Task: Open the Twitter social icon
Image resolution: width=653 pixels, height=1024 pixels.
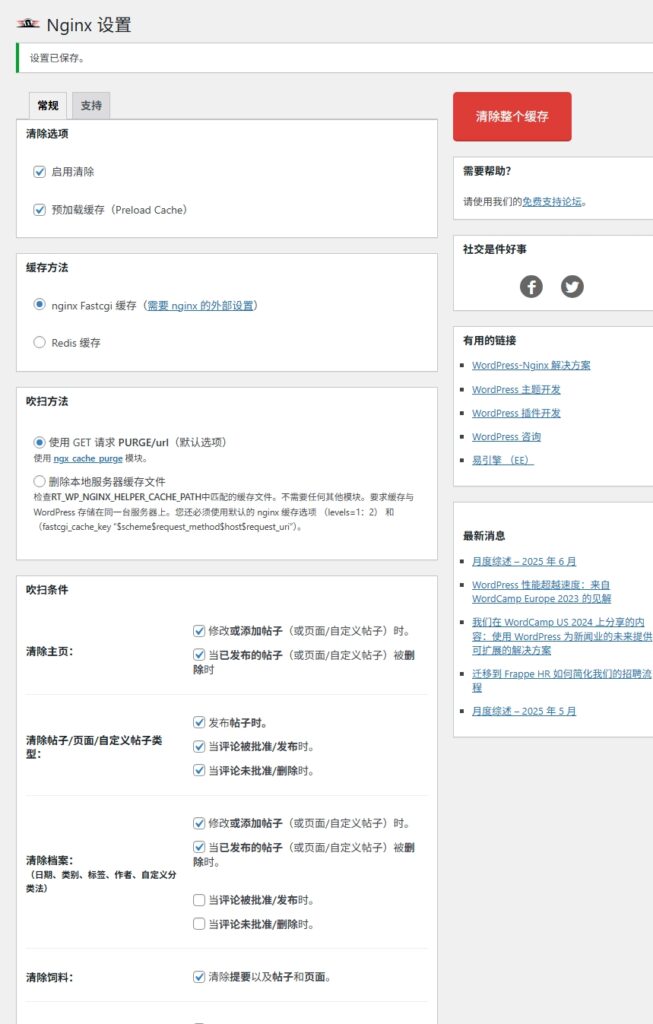Action: point(572,286)
